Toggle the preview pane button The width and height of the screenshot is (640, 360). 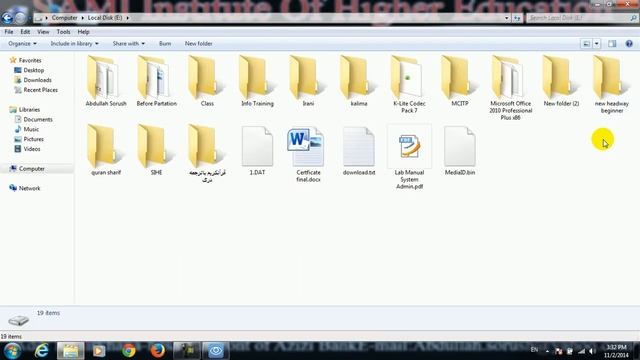[612, 43]
